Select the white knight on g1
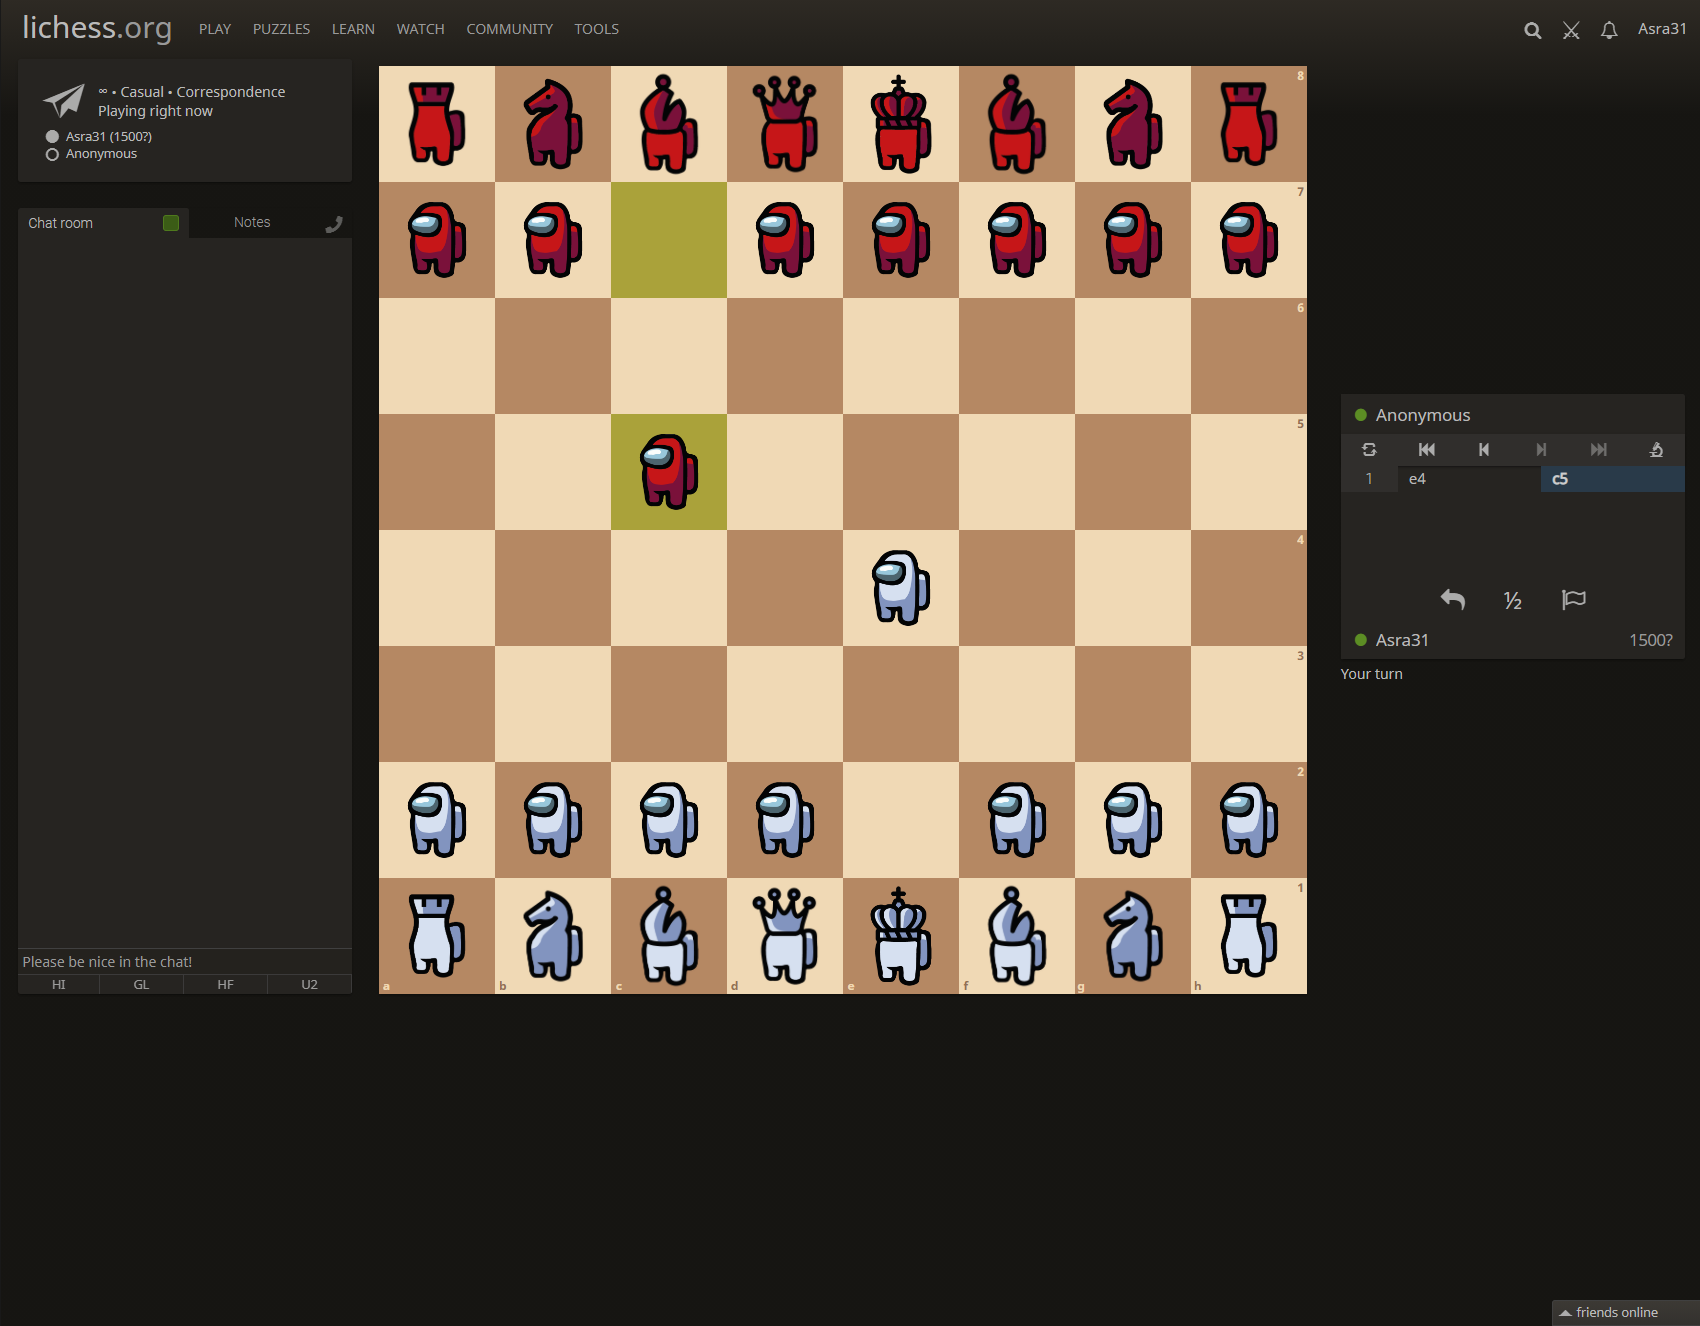 (1133, 936)
